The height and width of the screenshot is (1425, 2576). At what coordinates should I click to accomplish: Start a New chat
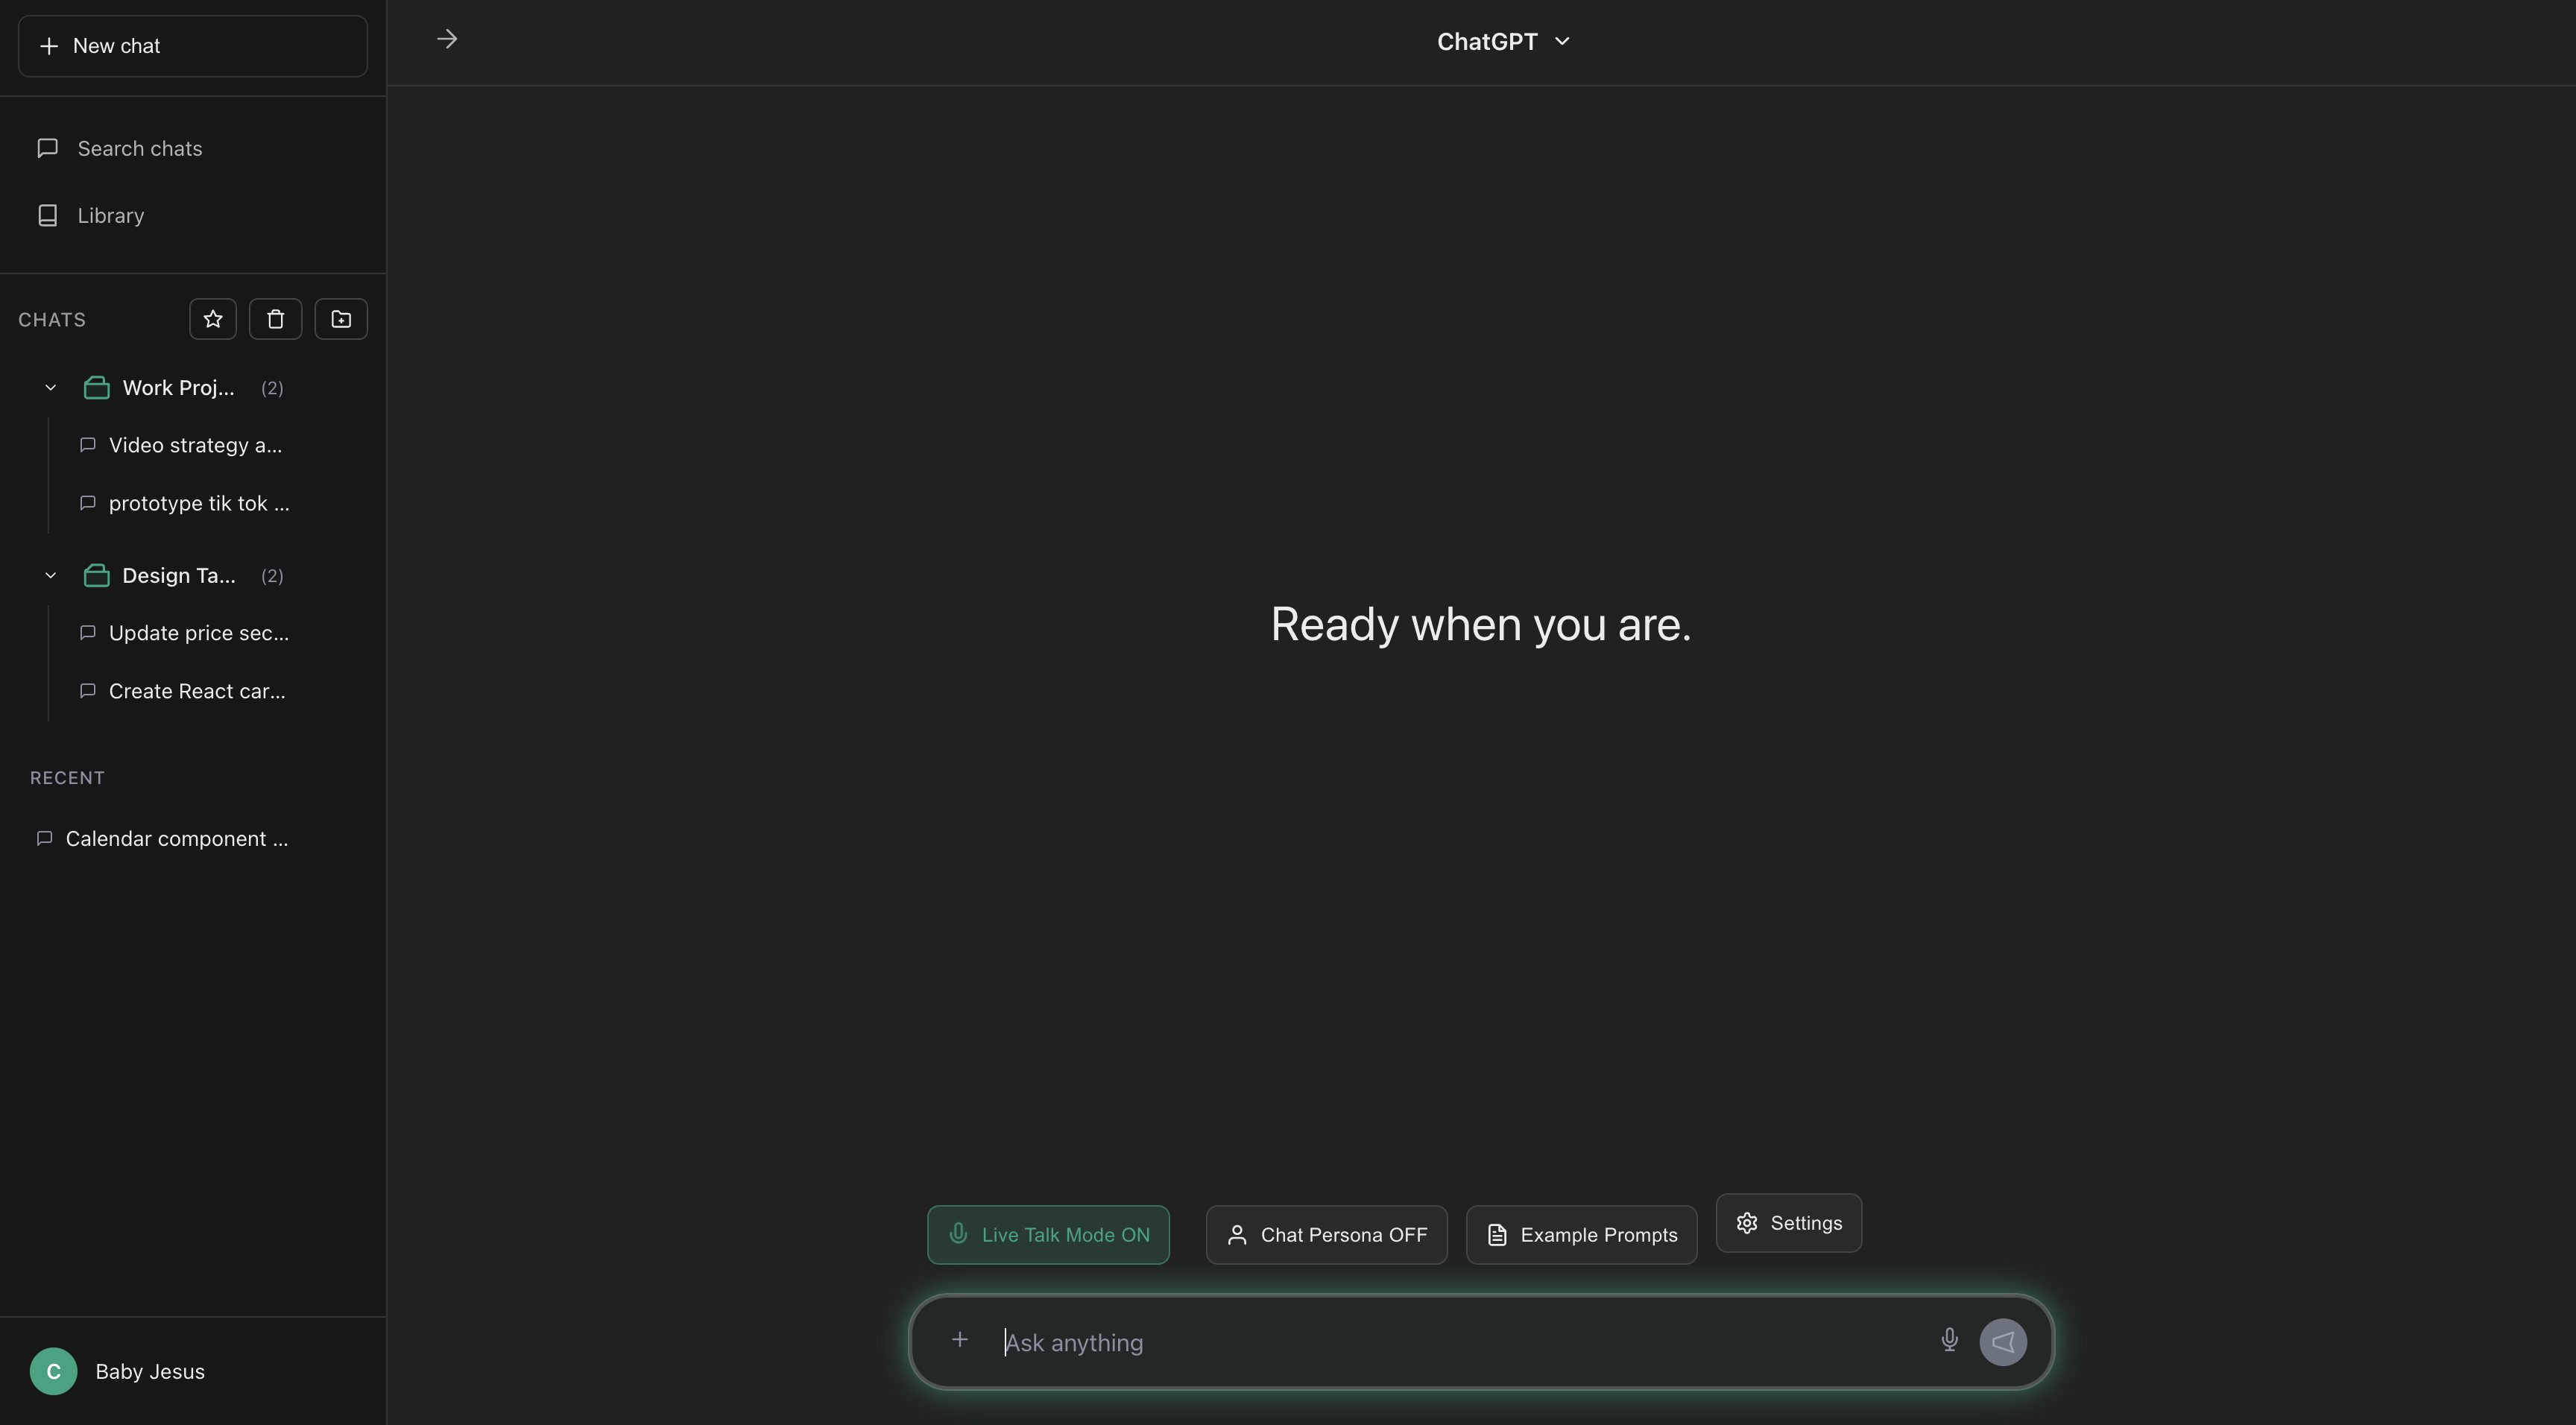pos(192,45)
